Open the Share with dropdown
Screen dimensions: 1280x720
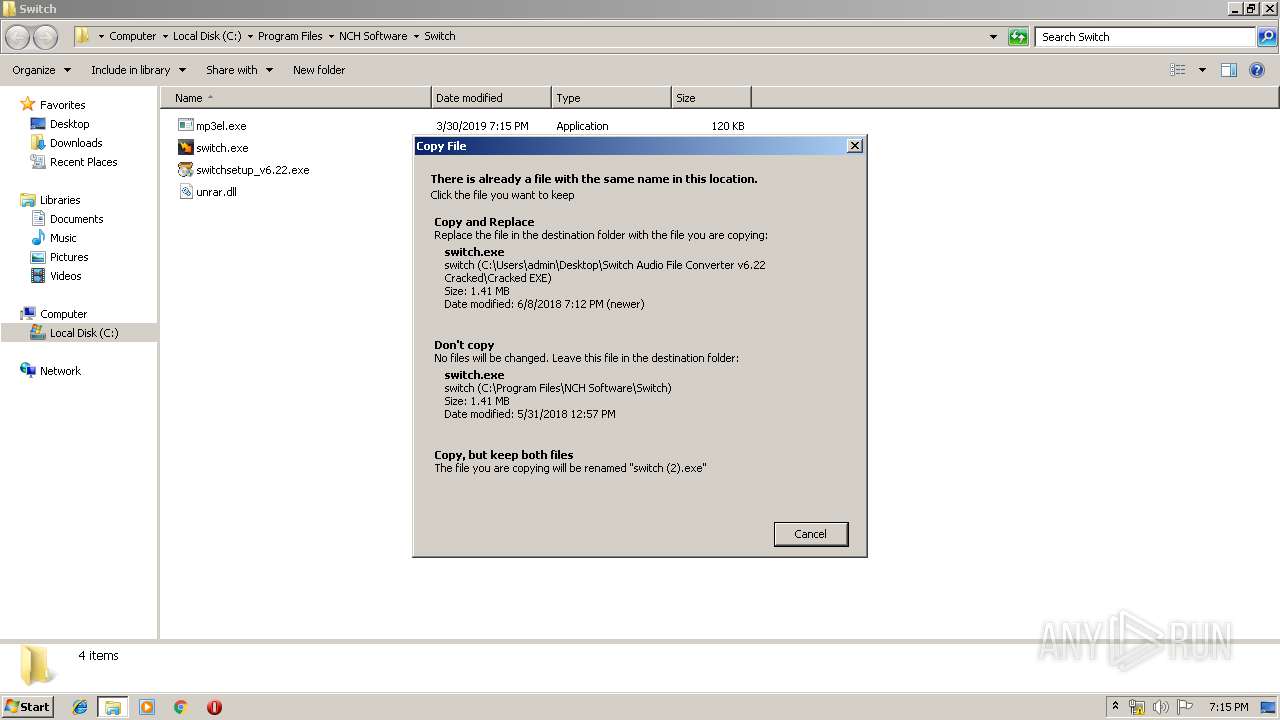[239, 70]
